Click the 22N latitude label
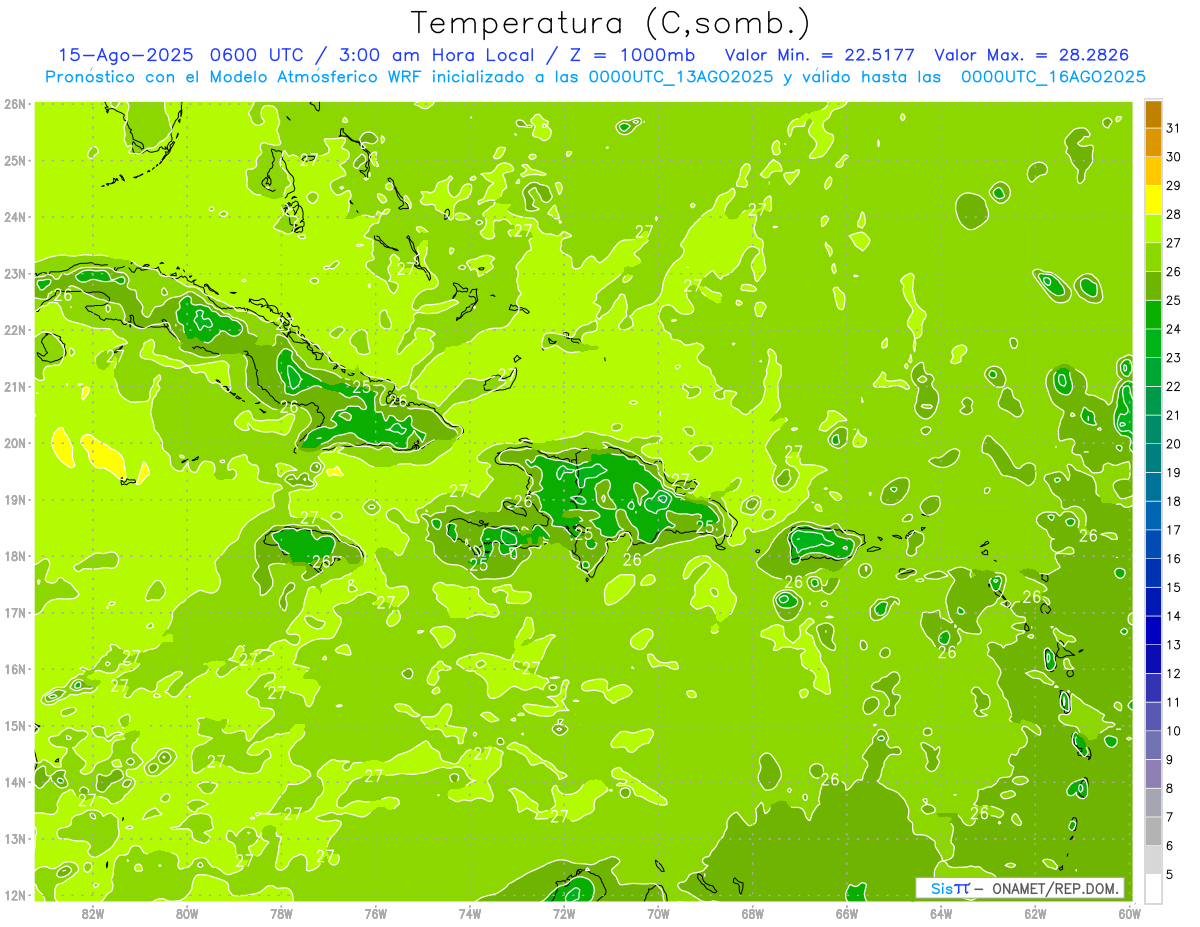 (15, 330)
